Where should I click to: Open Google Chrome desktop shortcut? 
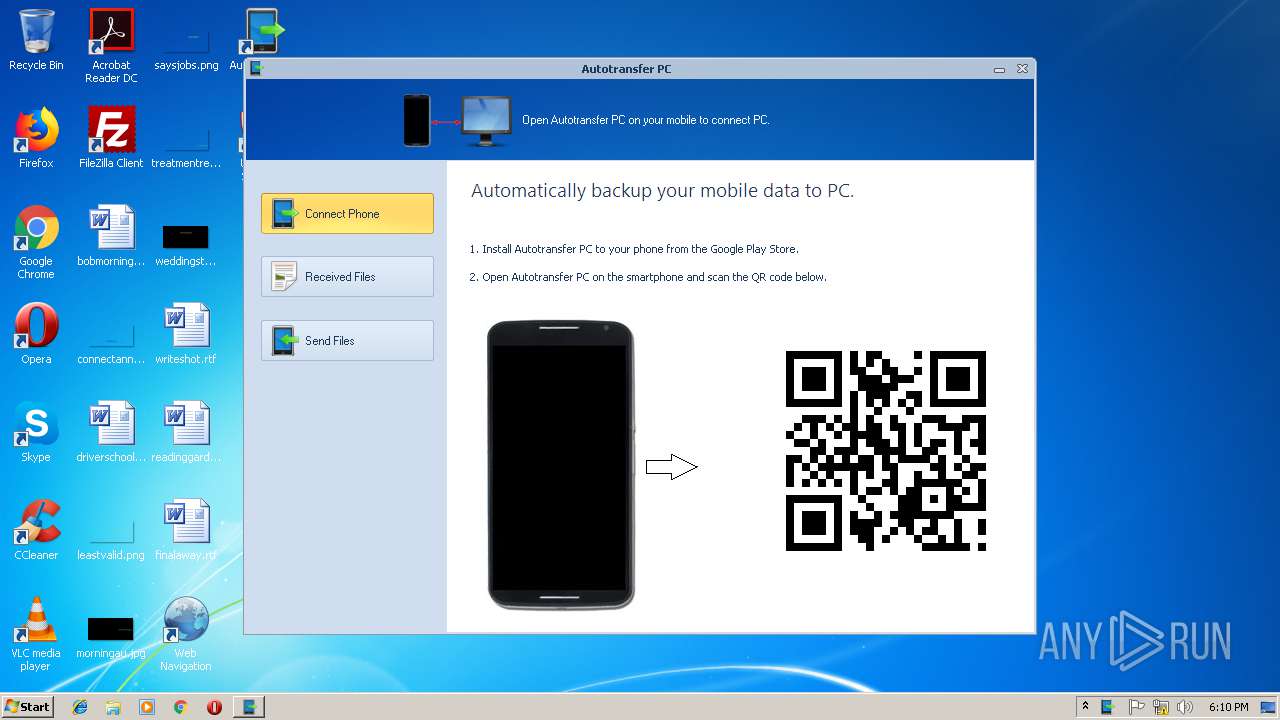tap(36, 242)
